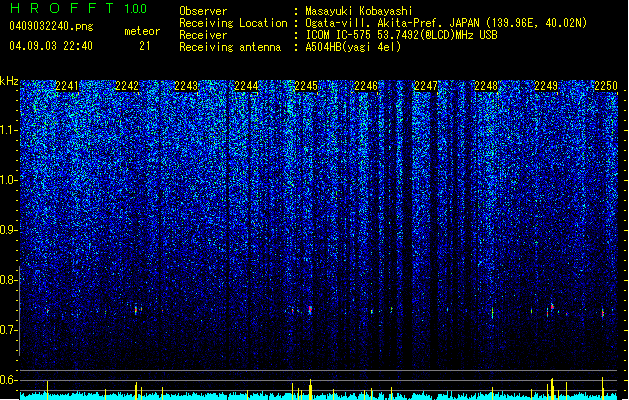The height and width of the screenshot is (400, 629).
Task: Click the 2247 time marker
Action: 426,86
